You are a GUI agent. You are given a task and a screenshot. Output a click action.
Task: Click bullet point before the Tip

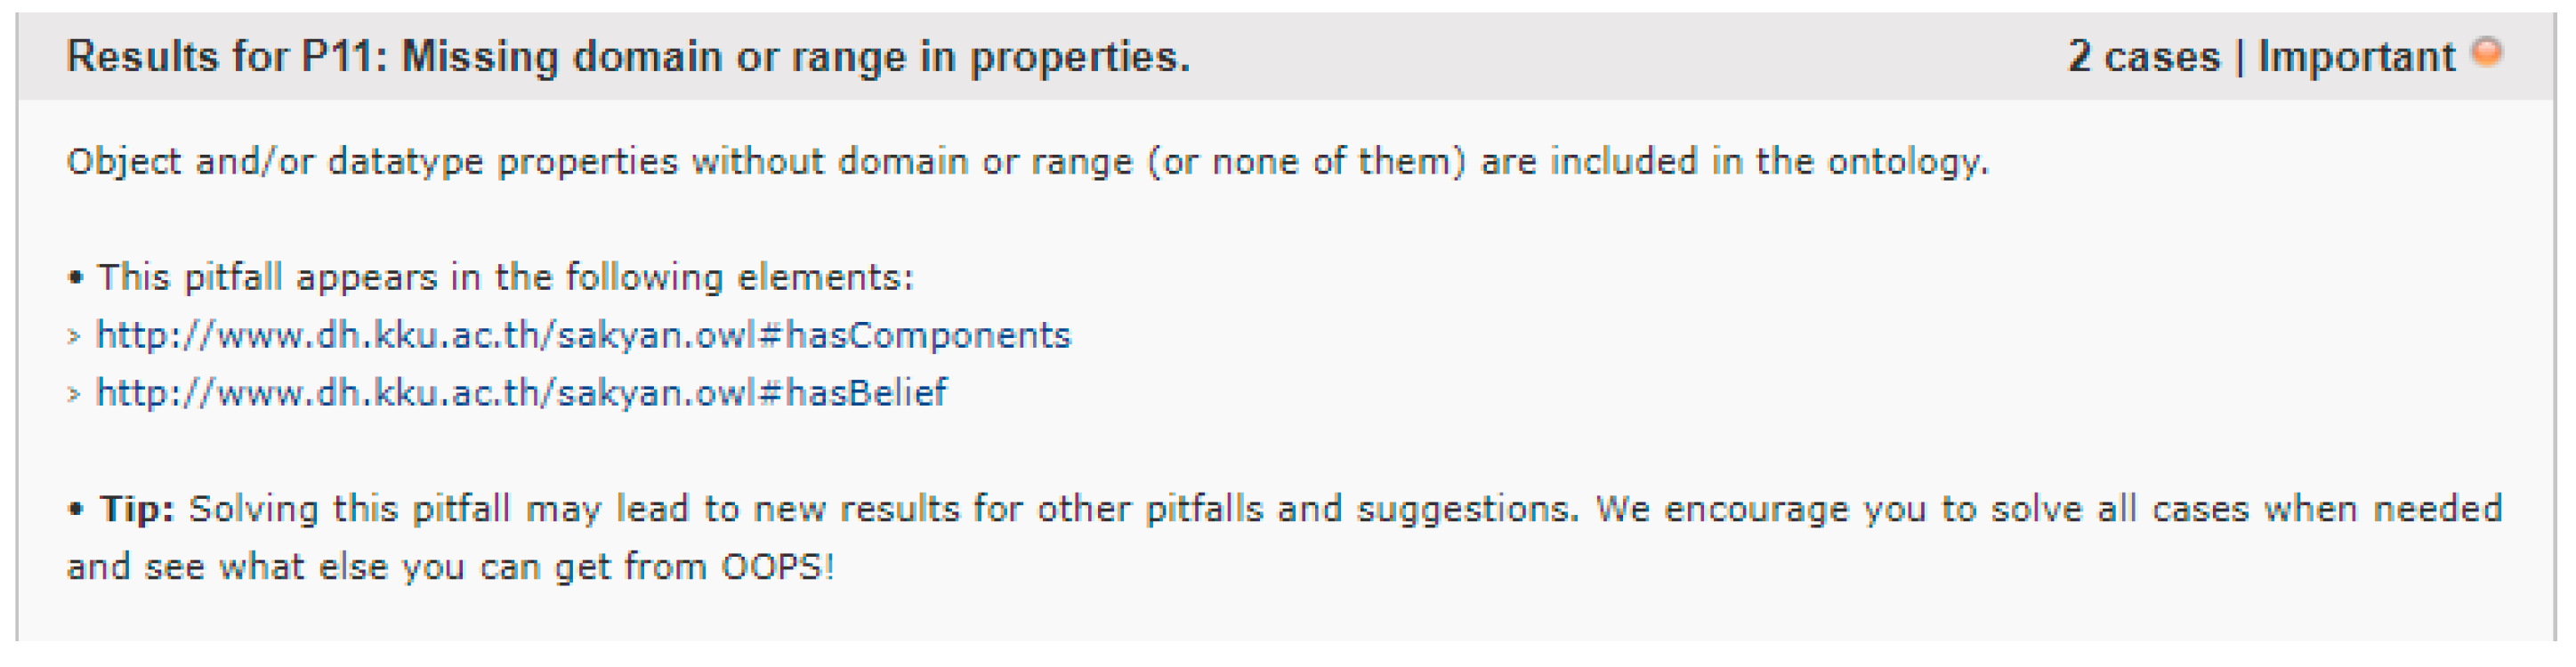click(75, 510)
